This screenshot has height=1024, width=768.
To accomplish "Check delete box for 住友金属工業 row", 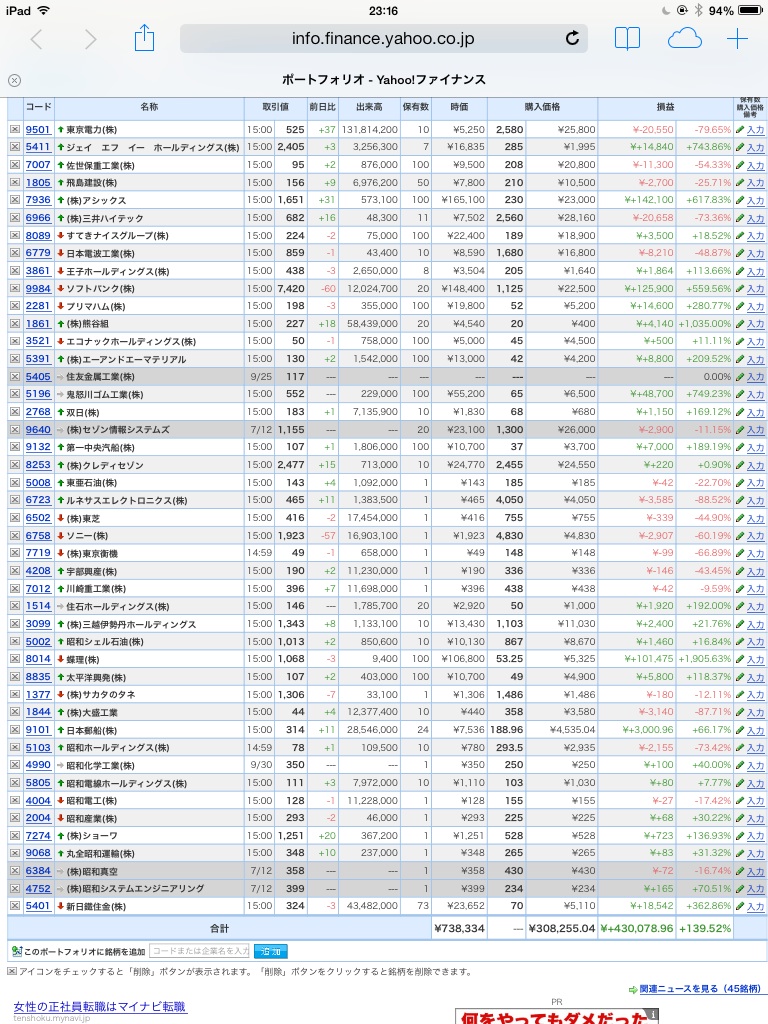I will 14,377.
